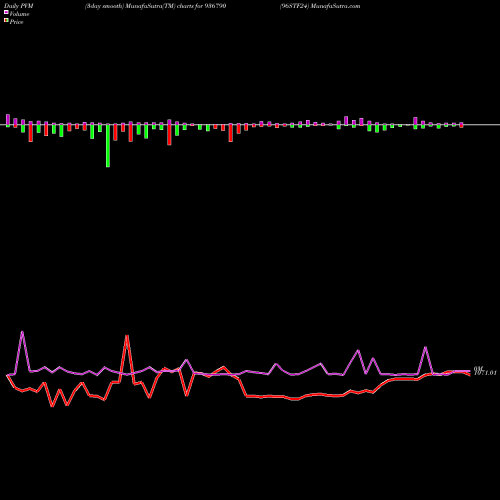This screenshot has width=500, height=500.
Task: Click the '(3day smooth) MunafaSutra(TM) charts for 936790' heading
Action: (x=155, y=6)
